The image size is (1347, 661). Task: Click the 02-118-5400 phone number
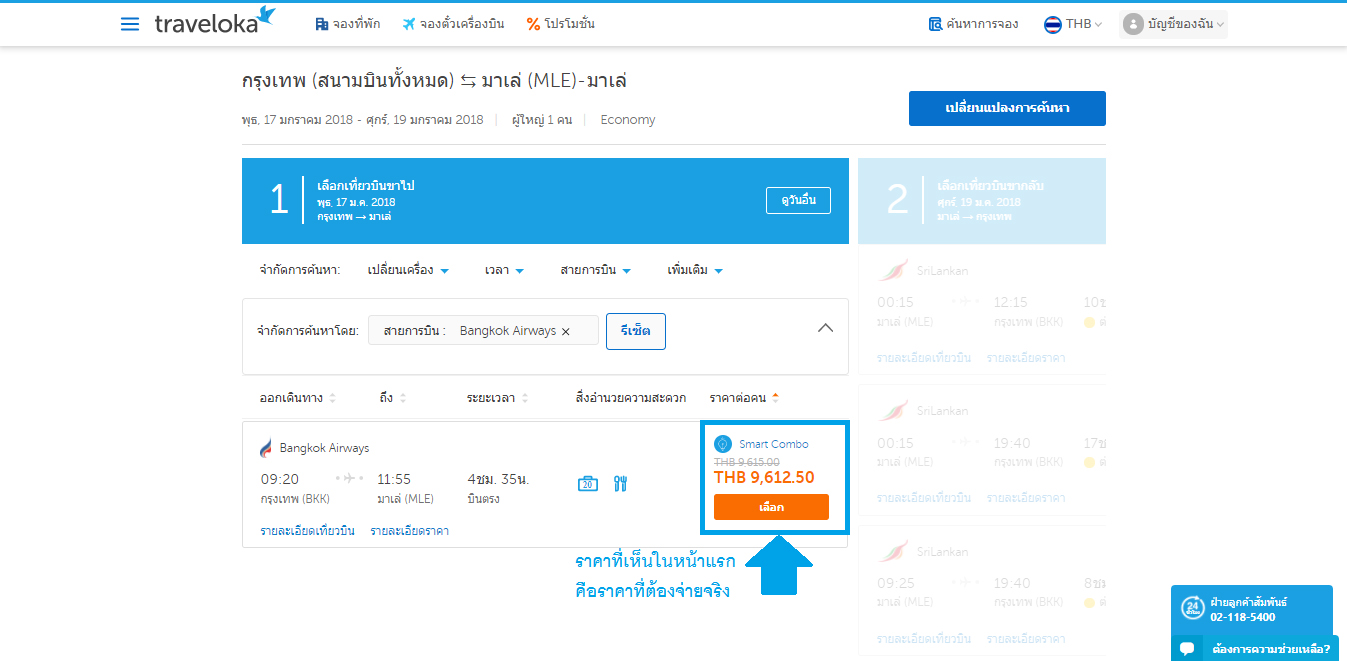pyautogui.click(x=1243, y=617)
